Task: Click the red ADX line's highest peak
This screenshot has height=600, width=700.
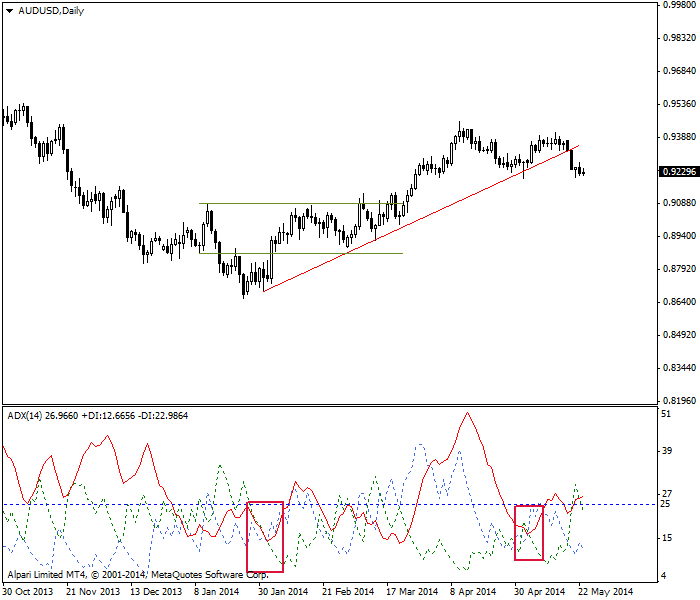Action: tap(467, 413)
